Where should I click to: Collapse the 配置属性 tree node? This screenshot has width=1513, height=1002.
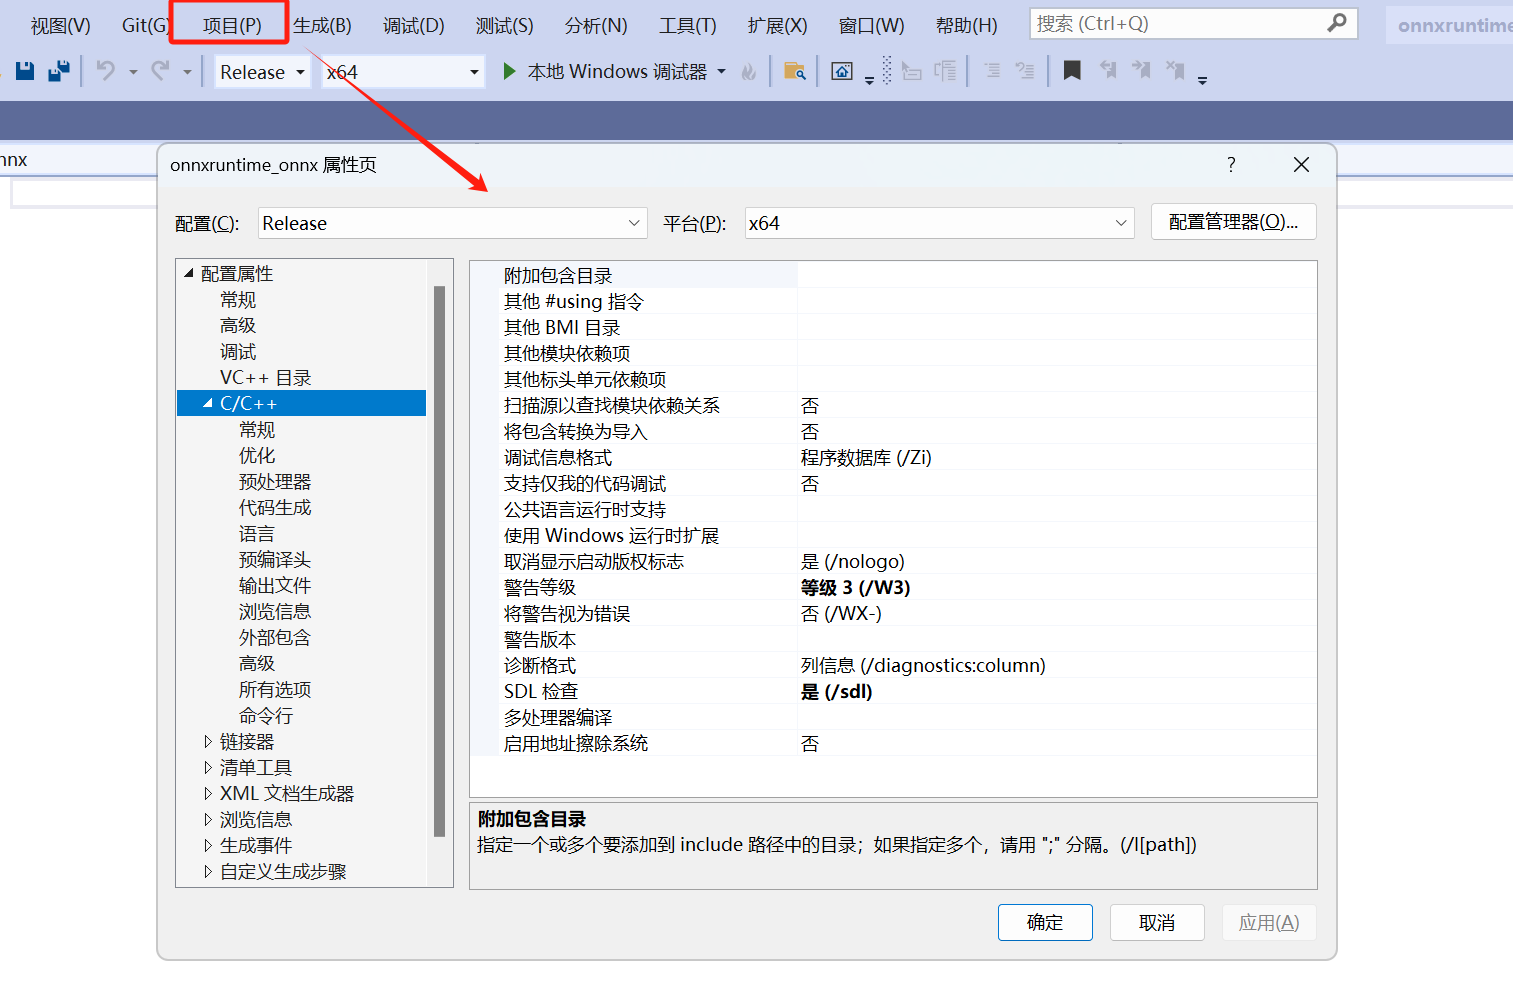(189, 273)
